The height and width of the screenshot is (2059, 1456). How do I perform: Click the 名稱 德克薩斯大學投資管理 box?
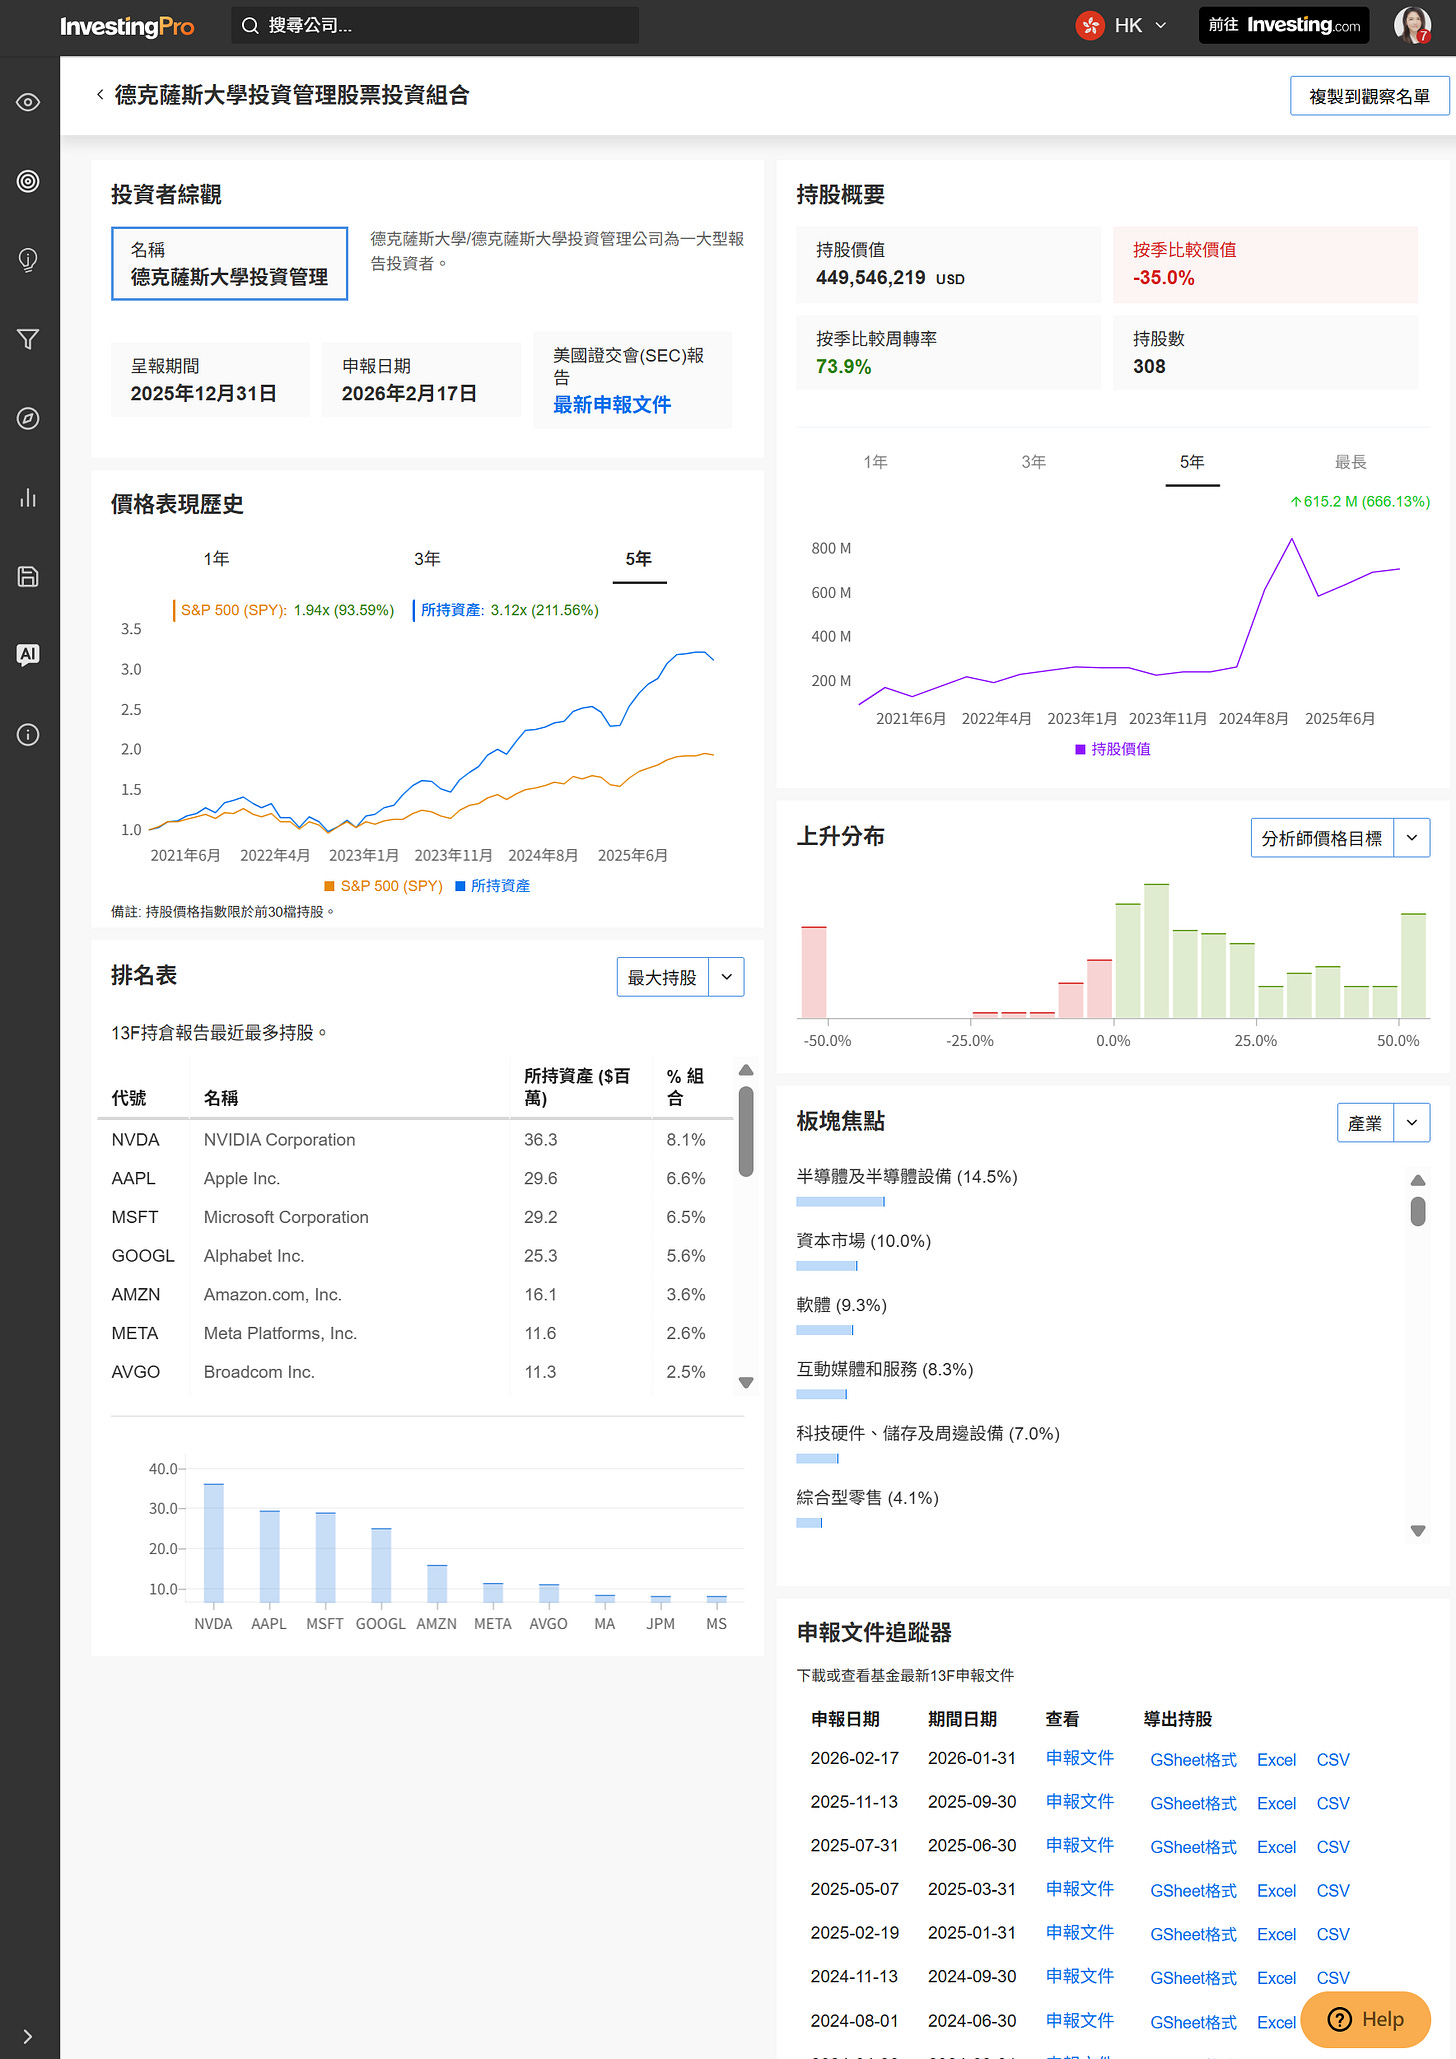click(229, 264)
